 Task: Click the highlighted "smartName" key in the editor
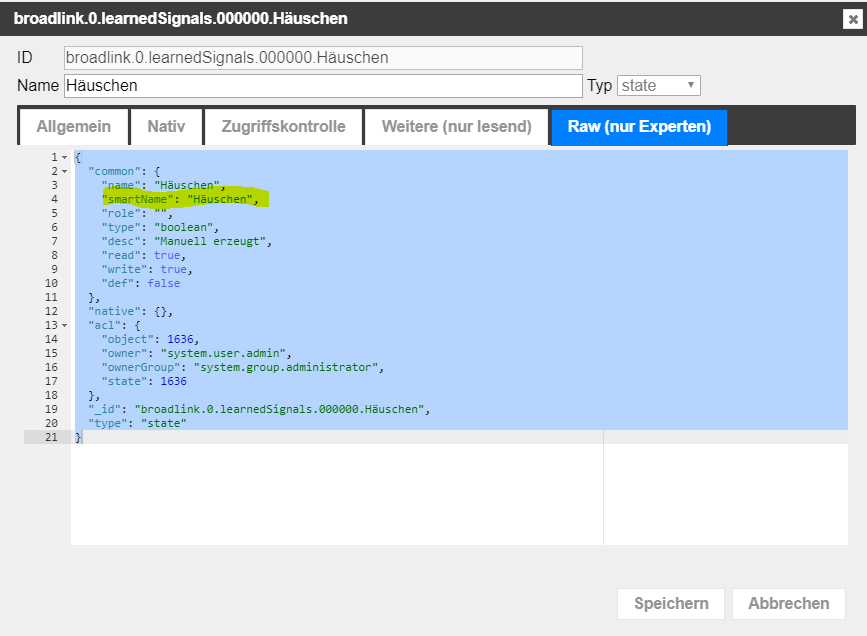click(138, 200)
